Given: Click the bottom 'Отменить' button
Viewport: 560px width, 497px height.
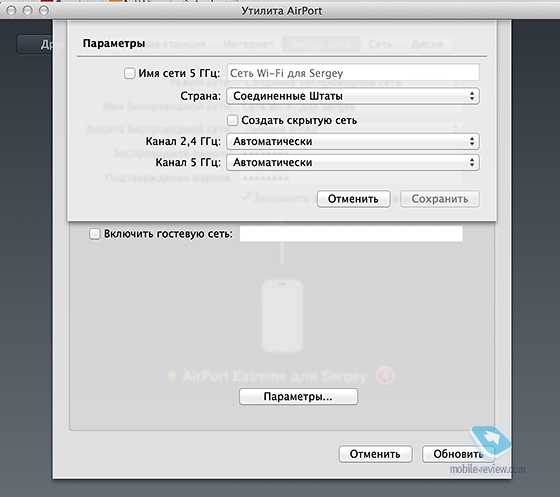Looking at the screenshot, I should click(375, 454).
